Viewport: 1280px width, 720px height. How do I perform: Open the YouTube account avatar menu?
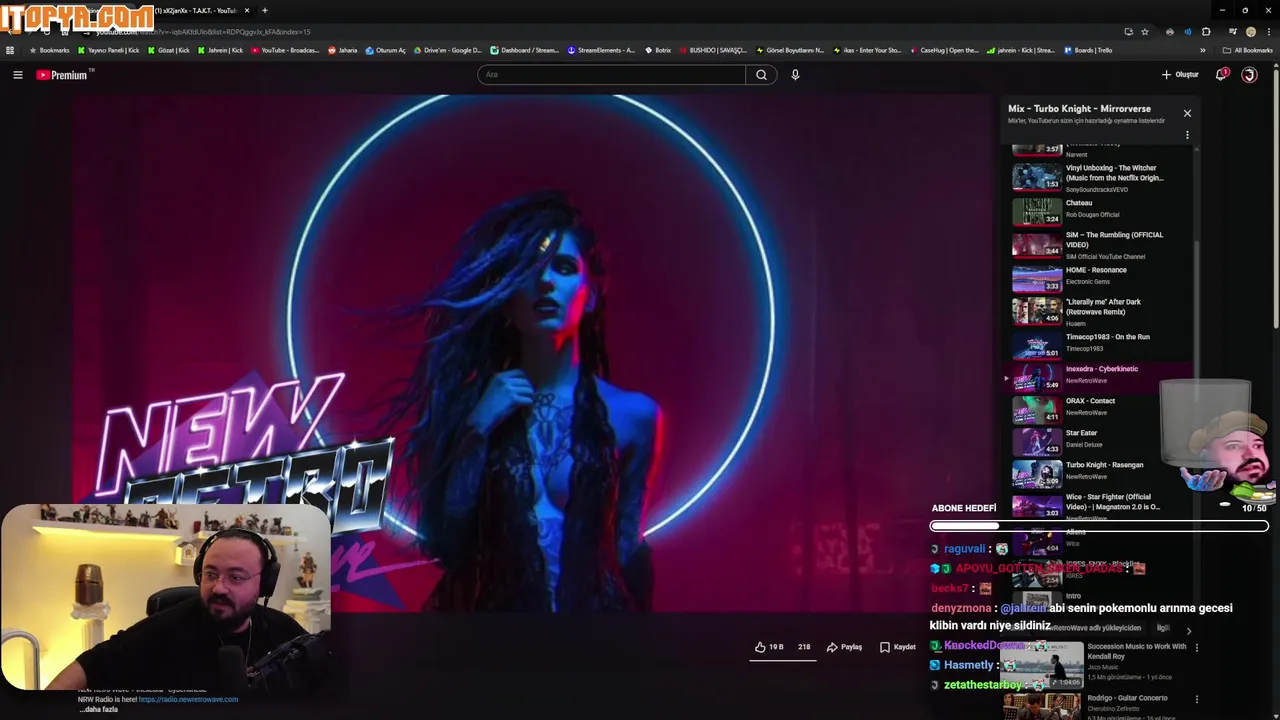[1249, 75]
